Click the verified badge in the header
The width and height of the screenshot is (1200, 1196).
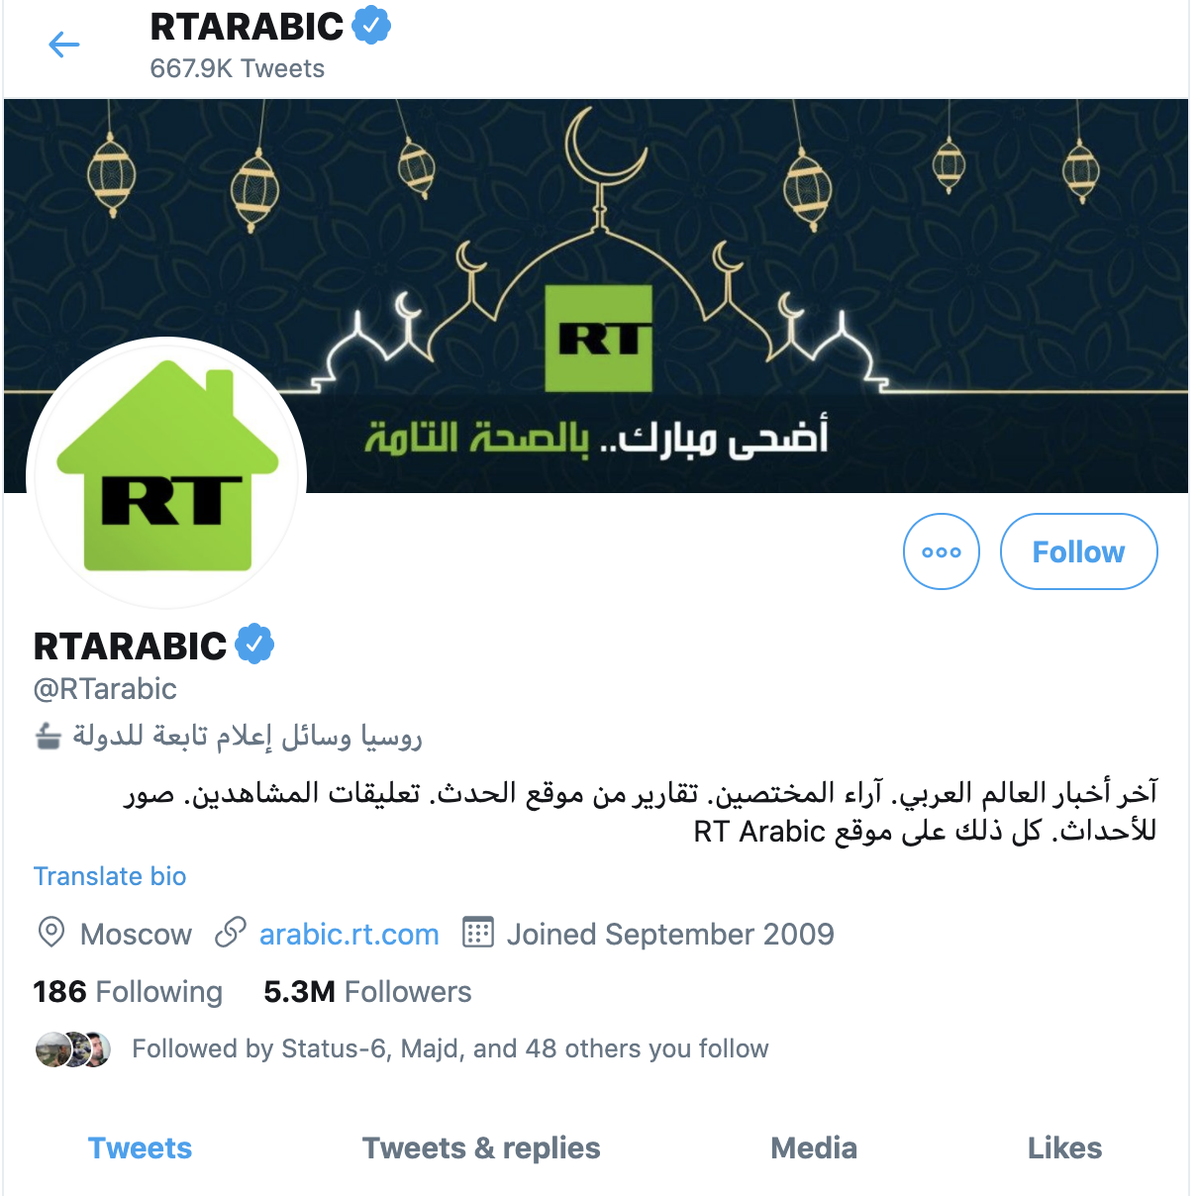pyautogui.click(x=371, y=26)
